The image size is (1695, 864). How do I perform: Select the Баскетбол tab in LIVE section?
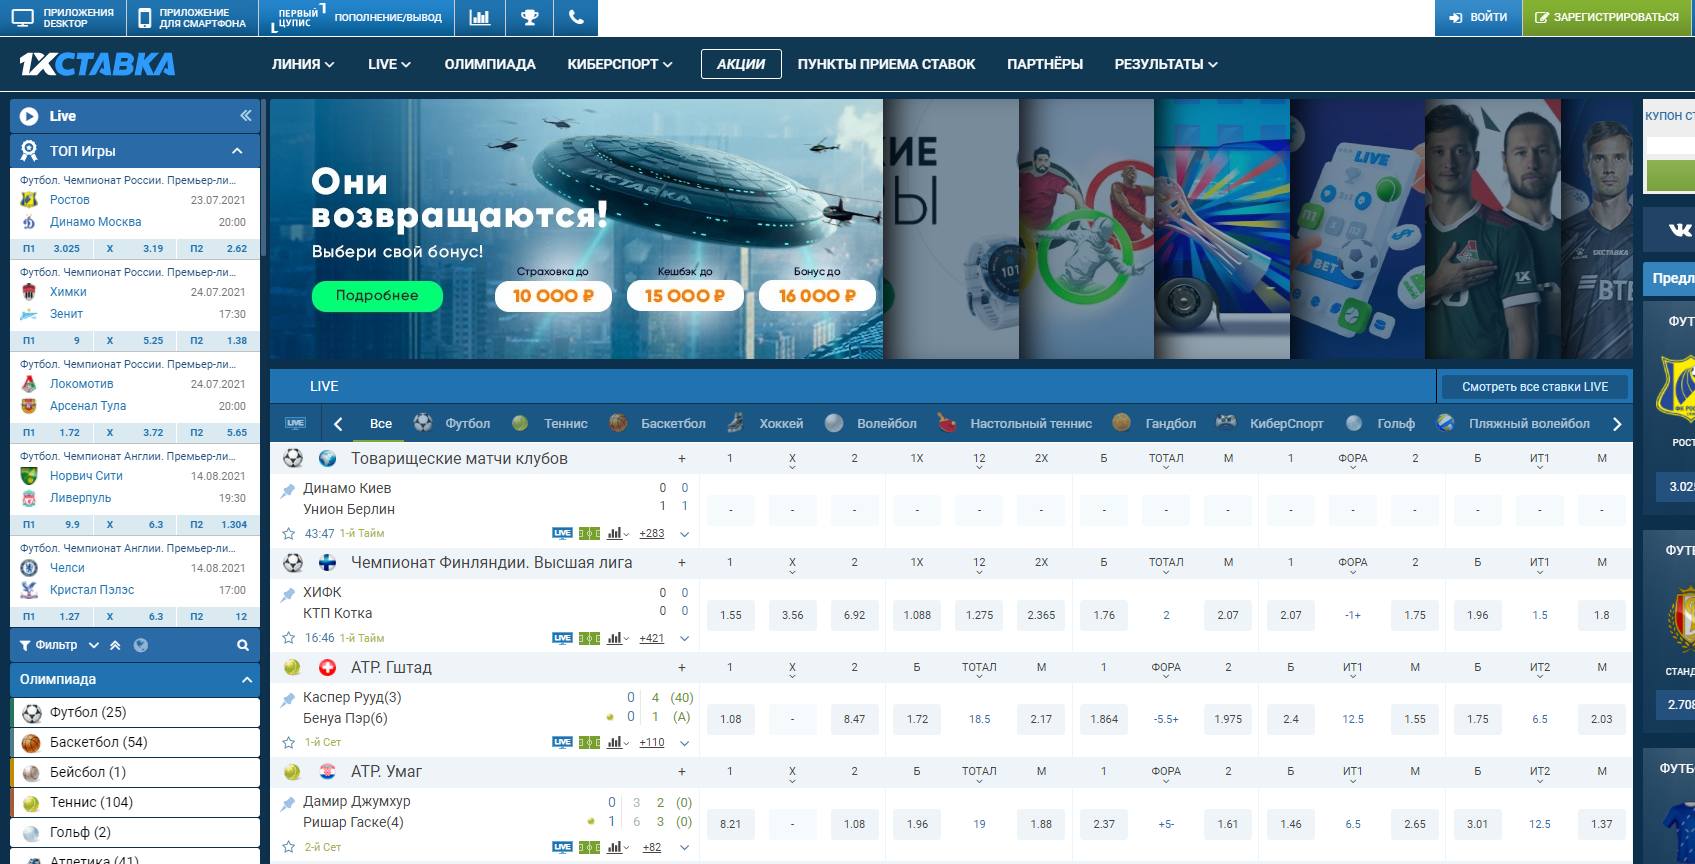coord(658,424)
